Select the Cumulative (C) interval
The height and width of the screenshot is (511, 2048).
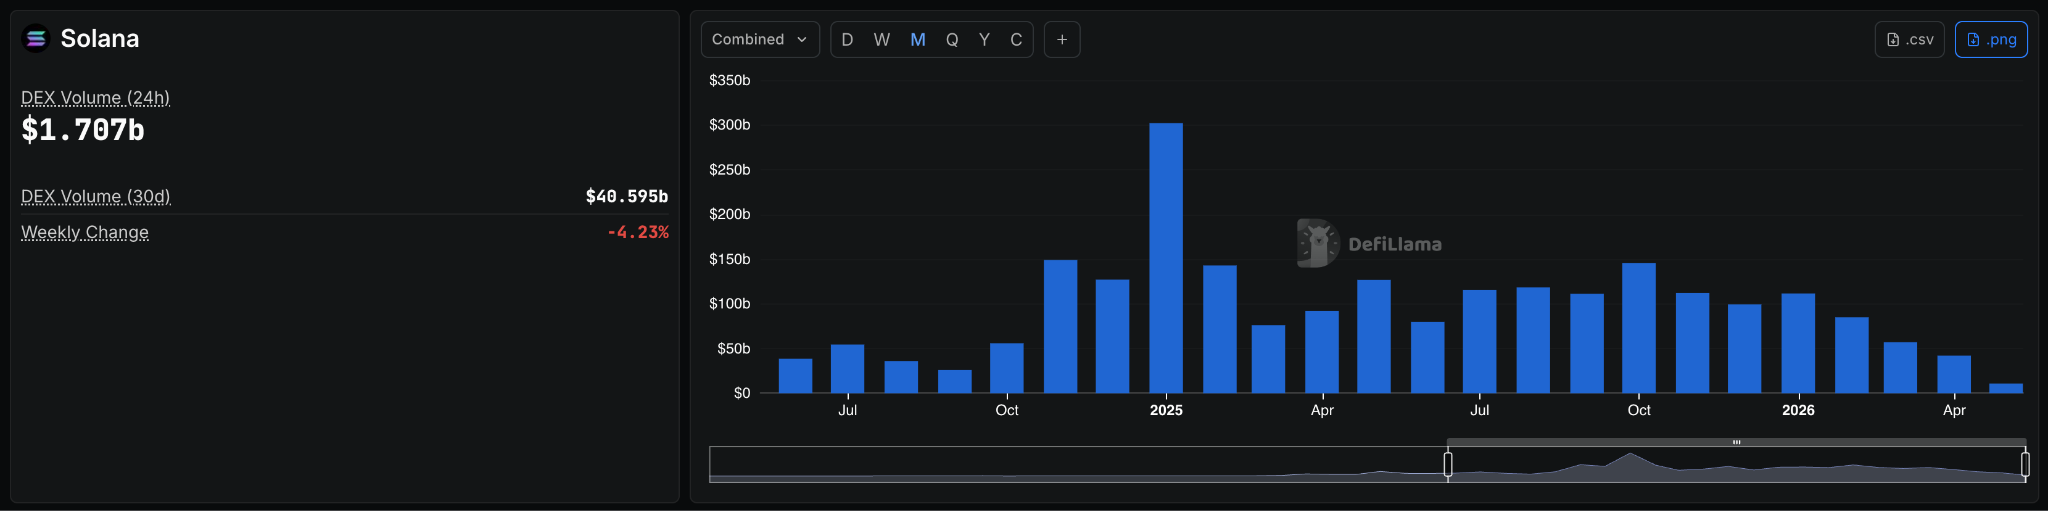[1016, 39]
